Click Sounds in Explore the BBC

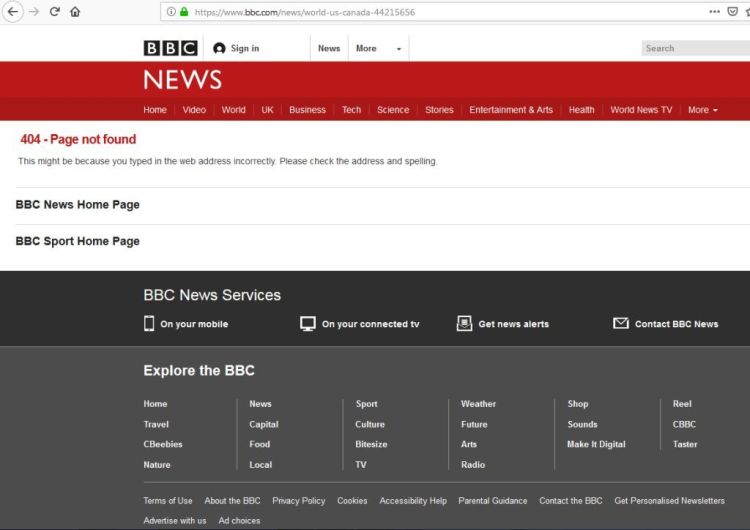tap(582, 424)
